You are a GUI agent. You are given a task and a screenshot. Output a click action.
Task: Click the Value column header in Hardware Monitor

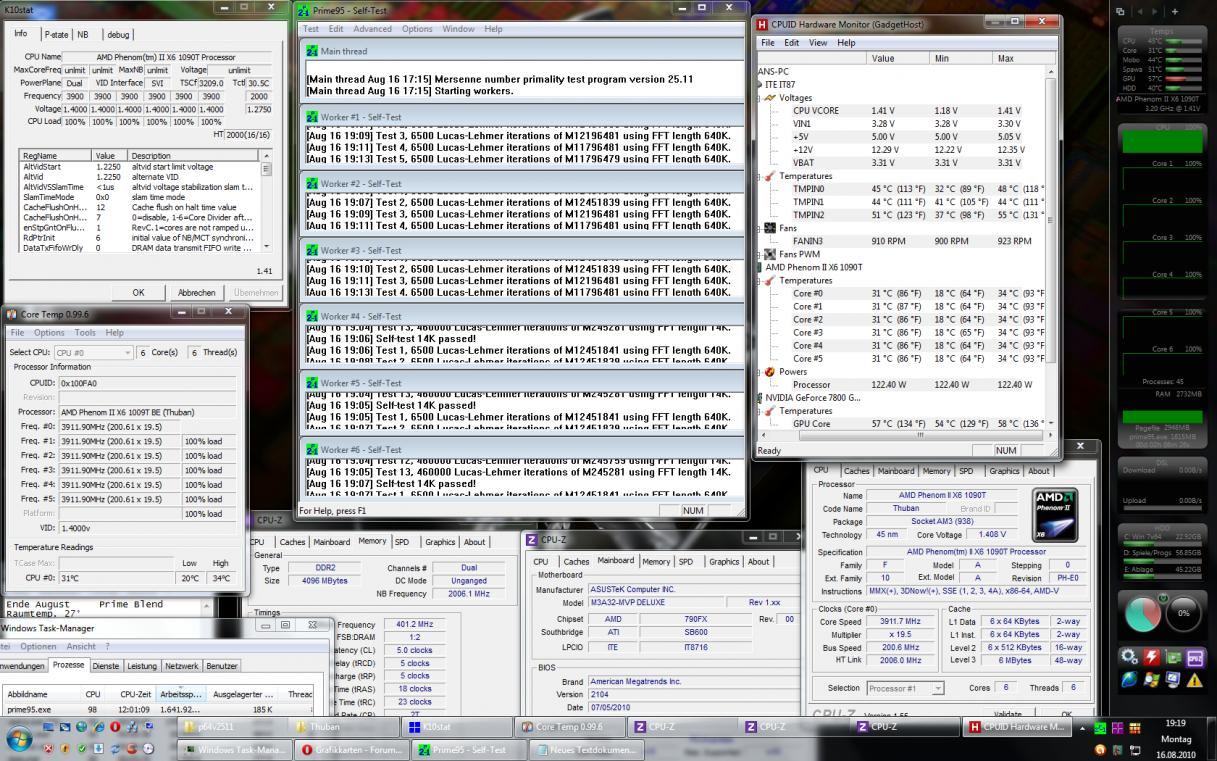tap(900, 58)
